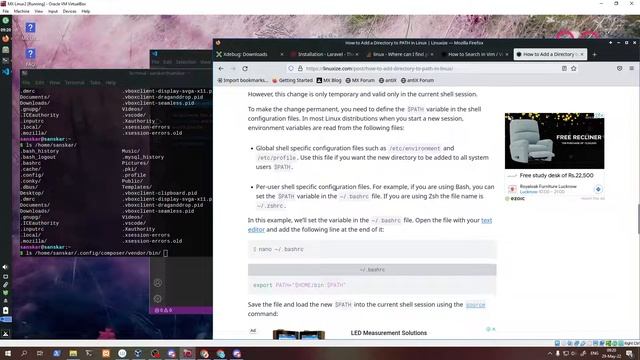
Task: Follow the 'text editor' hyperlink in article
Action: [487, 220]
